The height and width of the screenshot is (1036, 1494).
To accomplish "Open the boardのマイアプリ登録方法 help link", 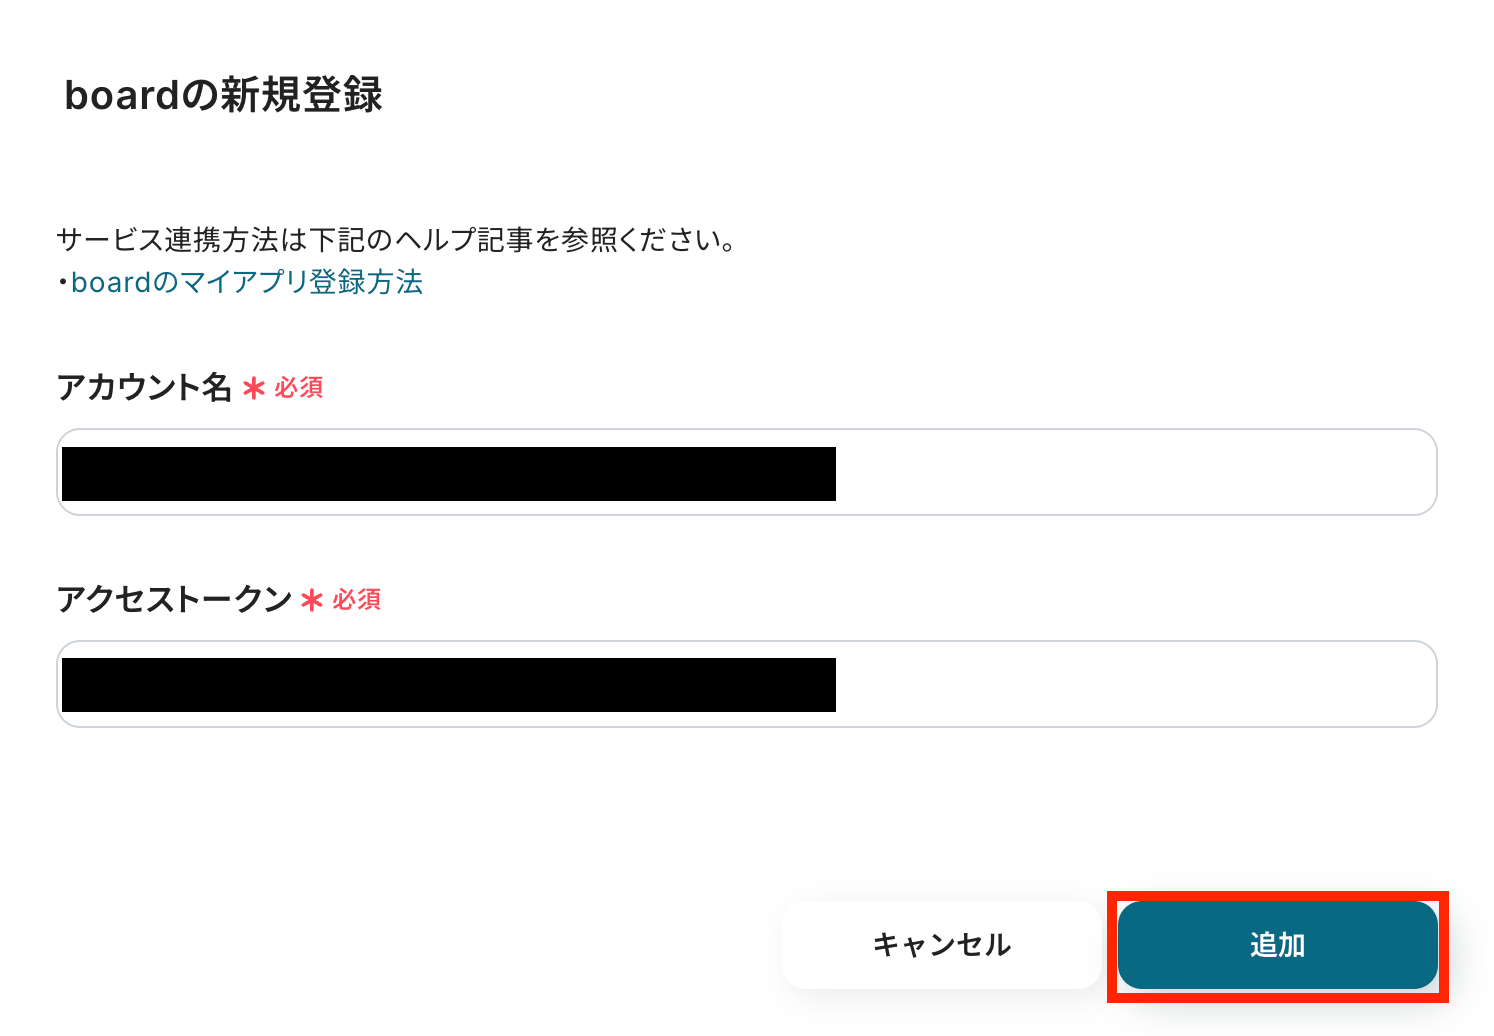I will coord(247,283).
